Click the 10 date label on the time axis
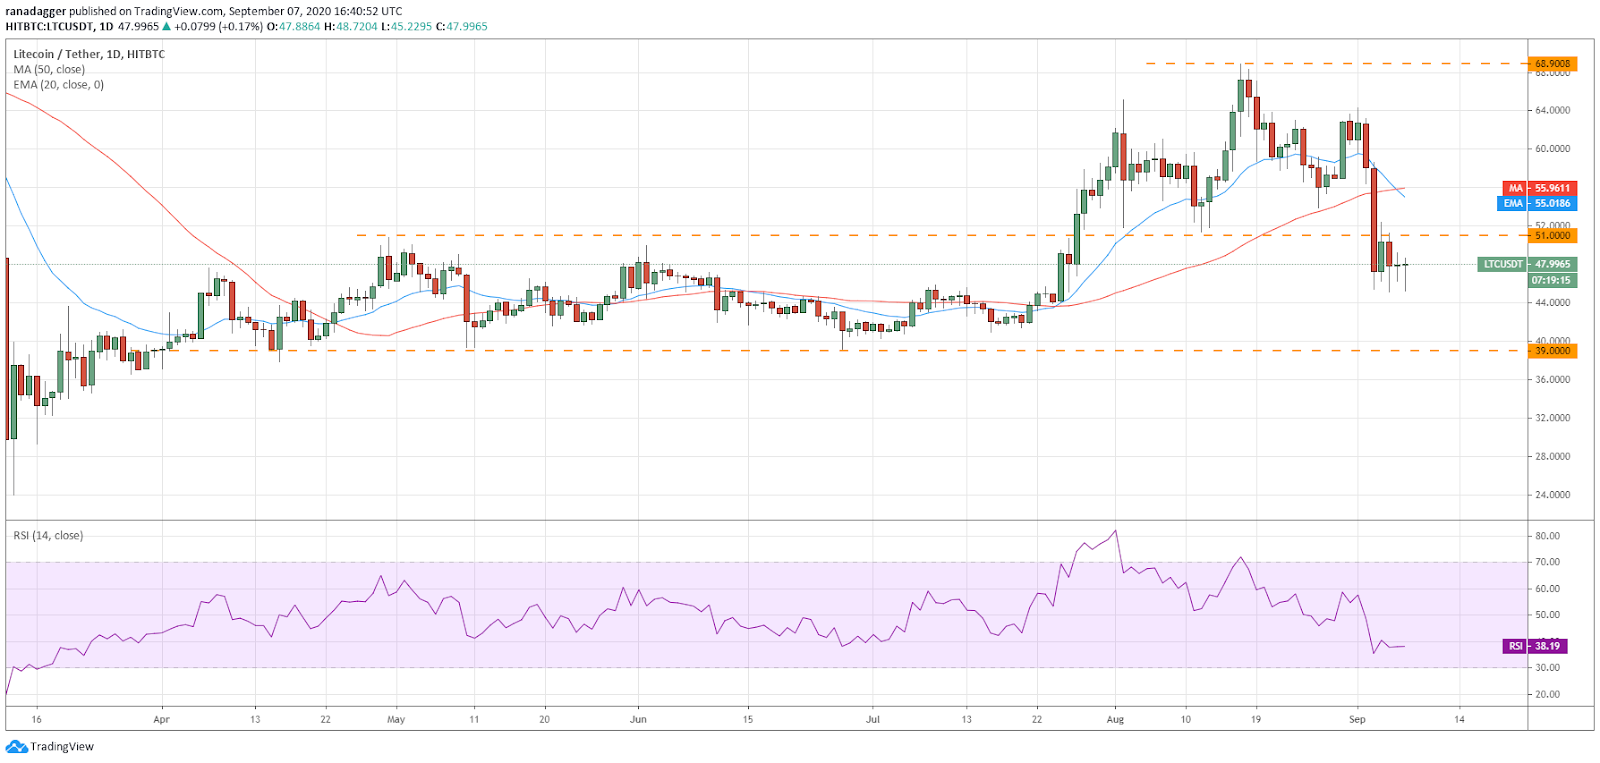This screenshot has width=1600, height=763. click(1186, 720)
